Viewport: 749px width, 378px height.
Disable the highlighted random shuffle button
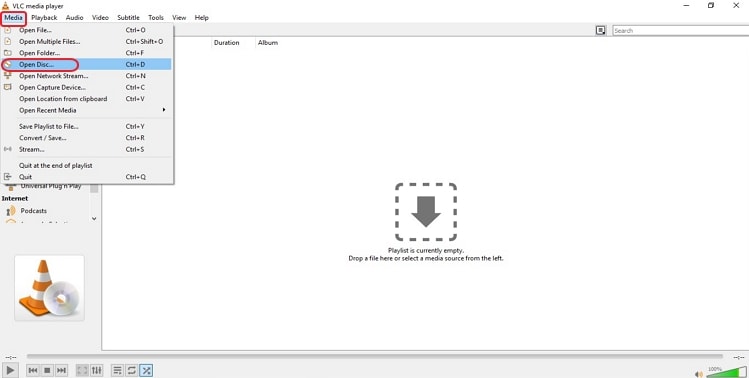point(146,370)
